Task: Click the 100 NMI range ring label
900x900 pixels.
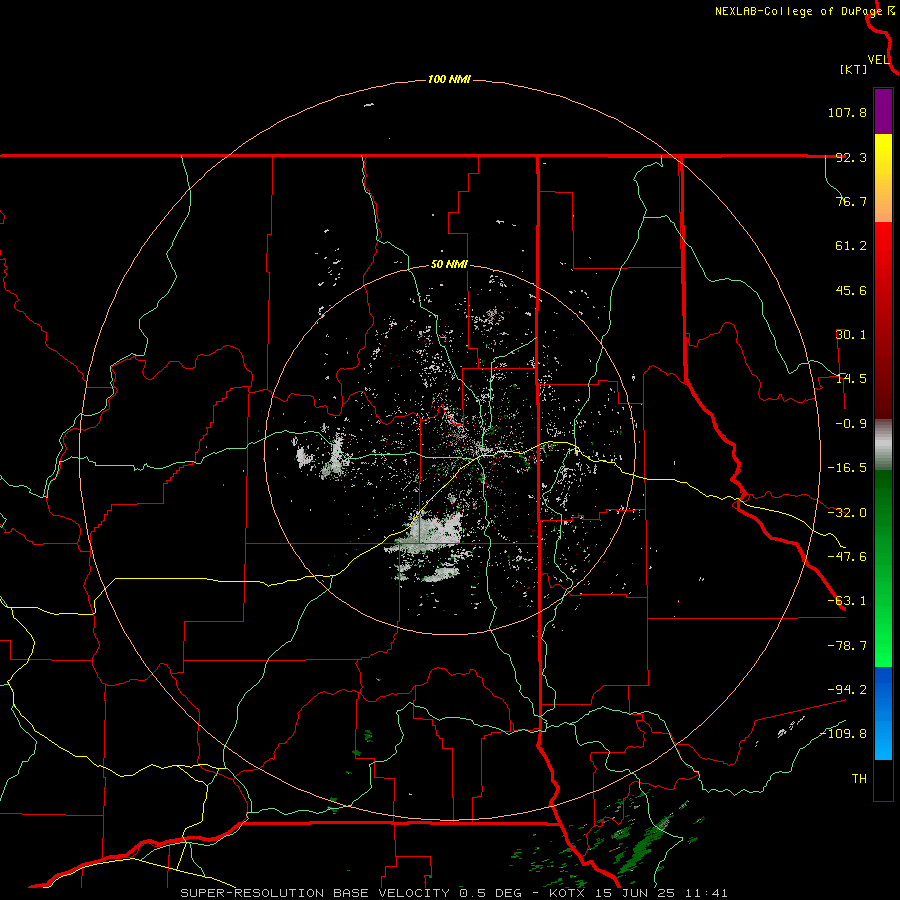Action: (x=449, y=79)
